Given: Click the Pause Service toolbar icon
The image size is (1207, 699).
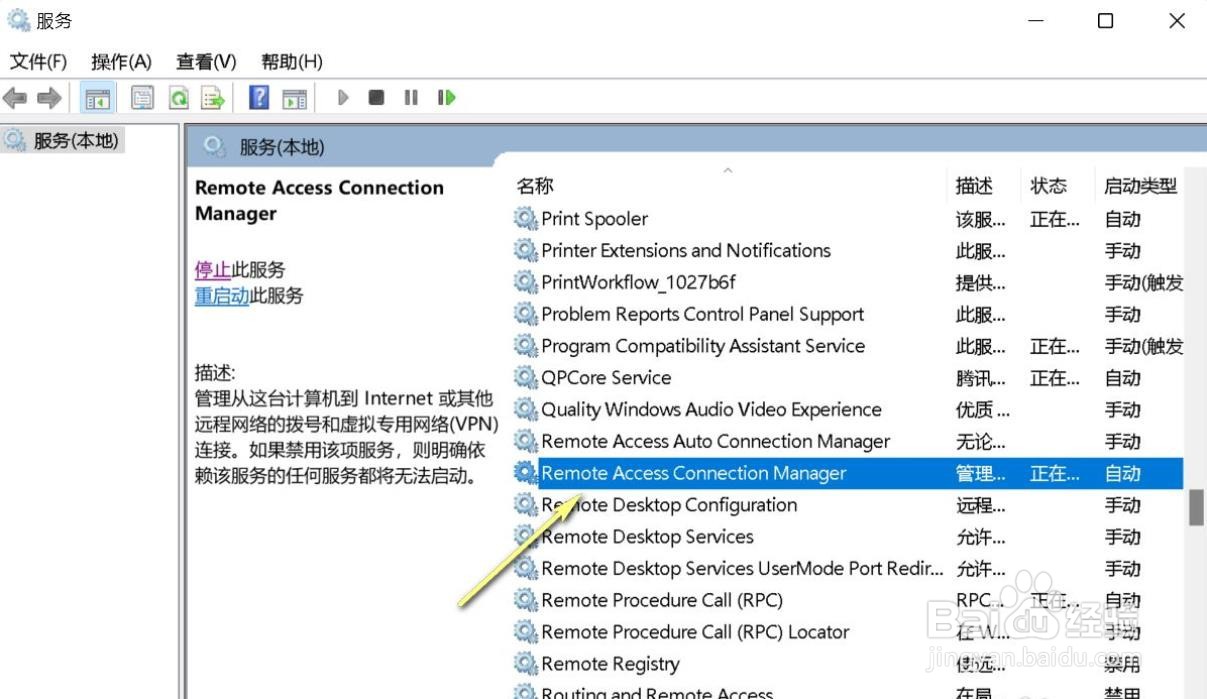Looking at the screenshot, I should (411, 98).
